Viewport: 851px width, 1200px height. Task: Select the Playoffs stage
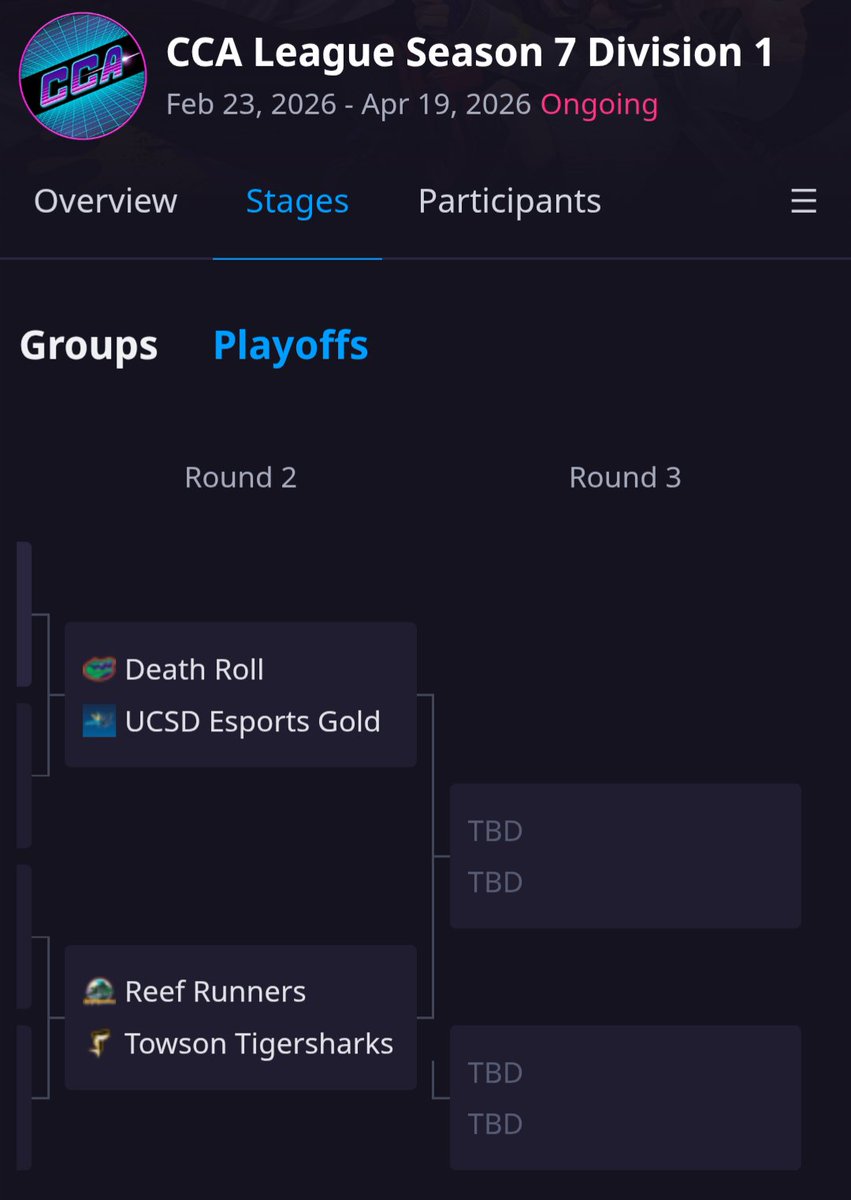[291, 345]
